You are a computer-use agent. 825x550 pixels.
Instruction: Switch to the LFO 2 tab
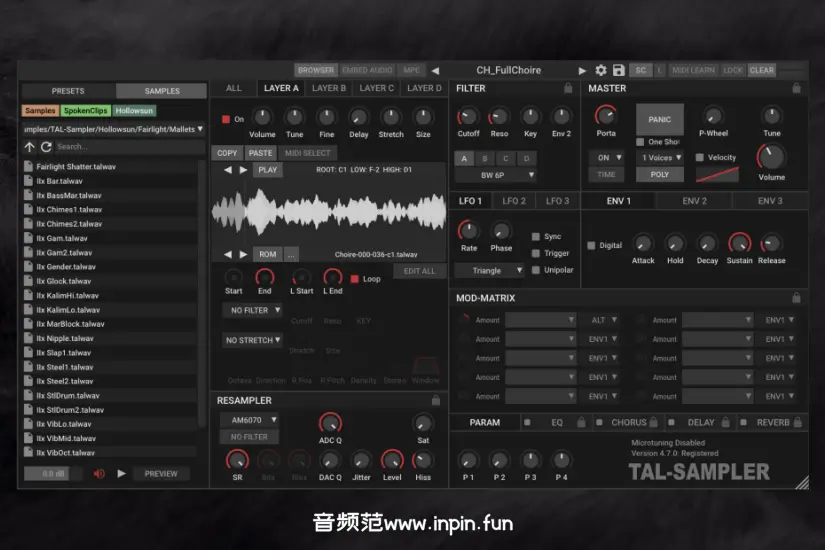(514, 201)
